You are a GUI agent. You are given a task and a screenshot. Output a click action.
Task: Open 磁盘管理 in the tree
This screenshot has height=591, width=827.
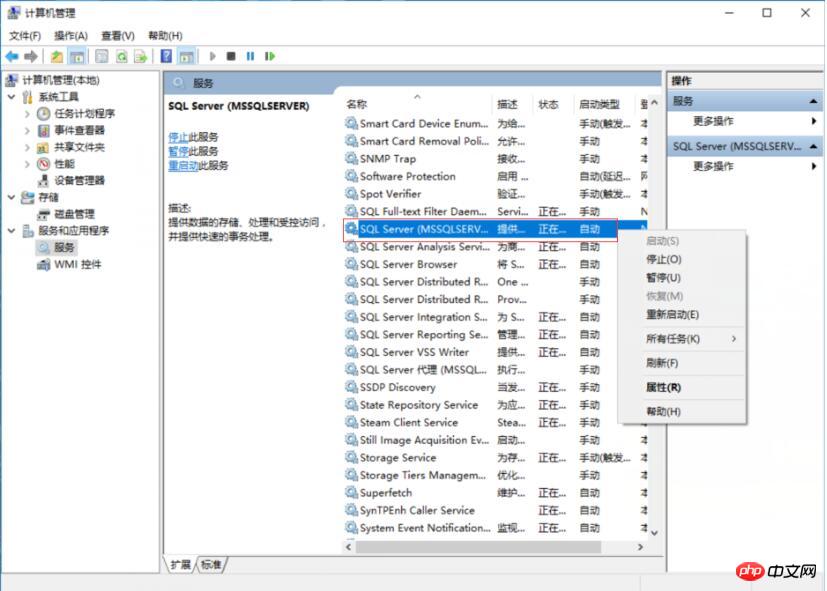(74, 214)
